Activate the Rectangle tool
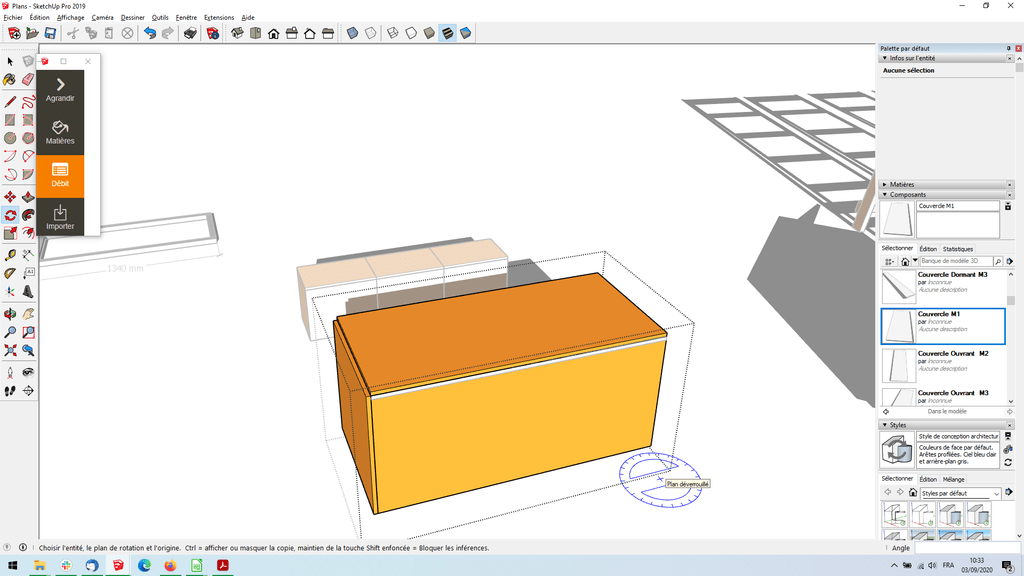The width and height of the screenshot is (1024, 576). tap(10, 120)
